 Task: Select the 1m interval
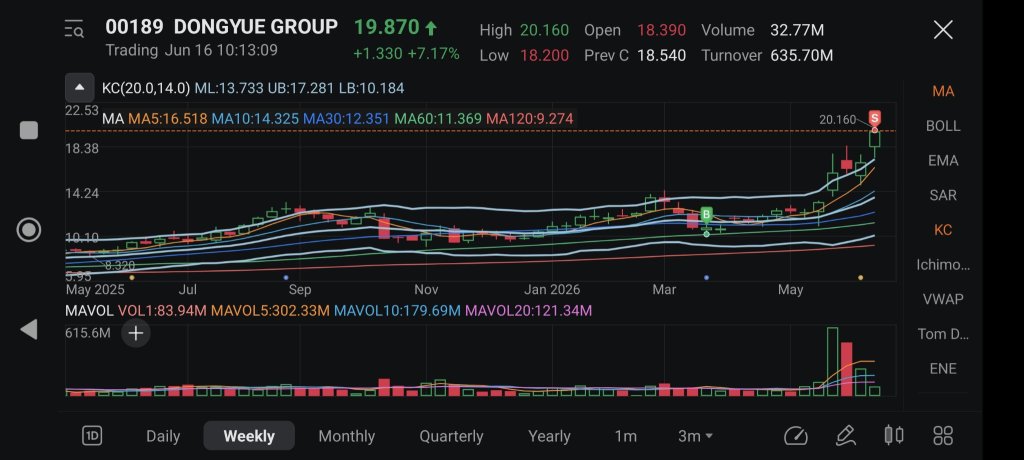tap(626, 436)
